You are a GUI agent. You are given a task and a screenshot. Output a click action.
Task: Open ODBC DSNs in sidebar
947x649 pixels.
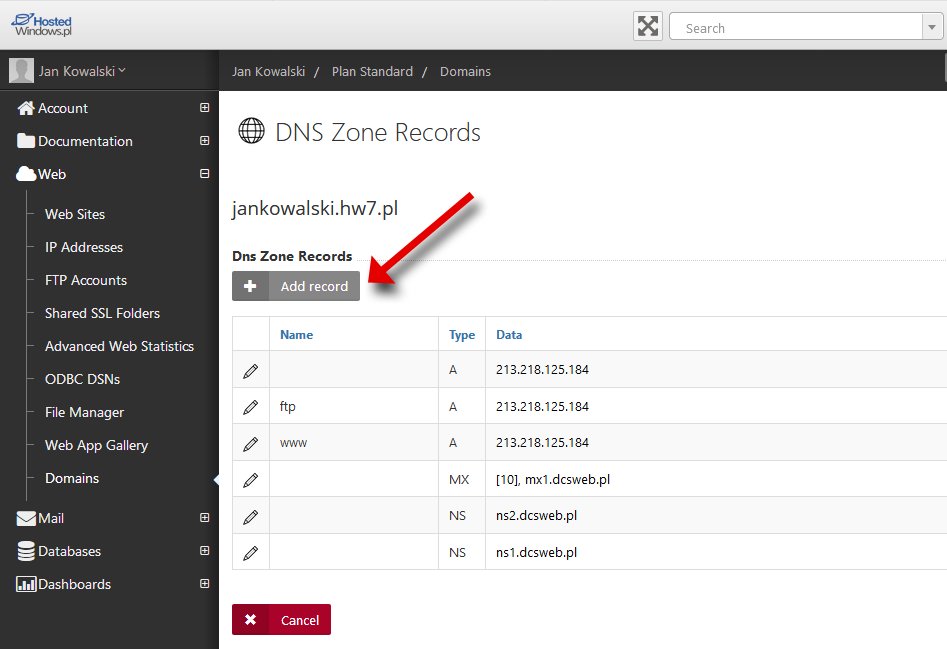click(82, 379)
